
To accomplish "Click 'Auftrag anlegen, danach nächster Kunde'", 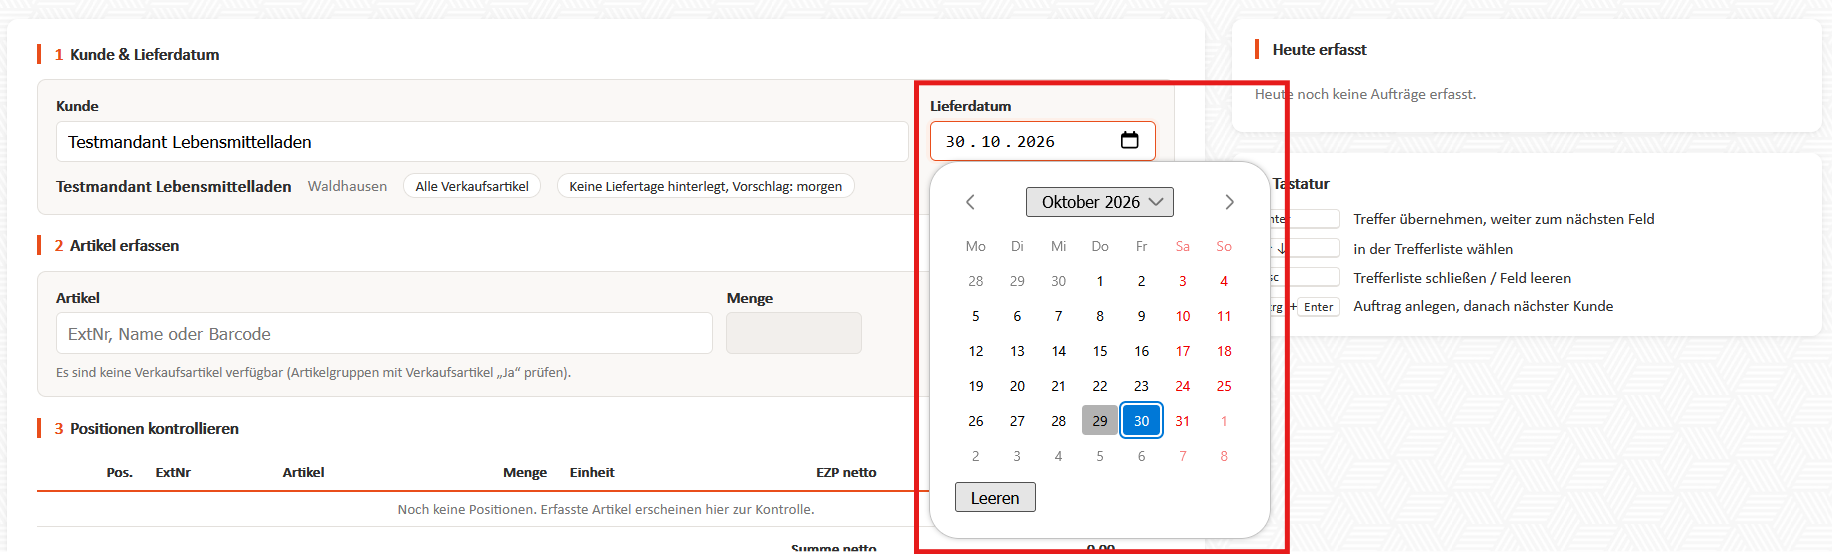I will [x=1483, y=306].
